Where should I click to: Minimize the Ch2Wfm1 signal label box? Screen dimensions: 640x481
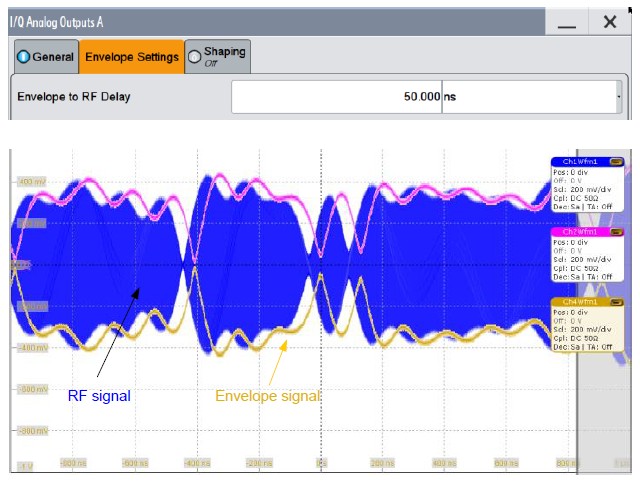point(617,232)
